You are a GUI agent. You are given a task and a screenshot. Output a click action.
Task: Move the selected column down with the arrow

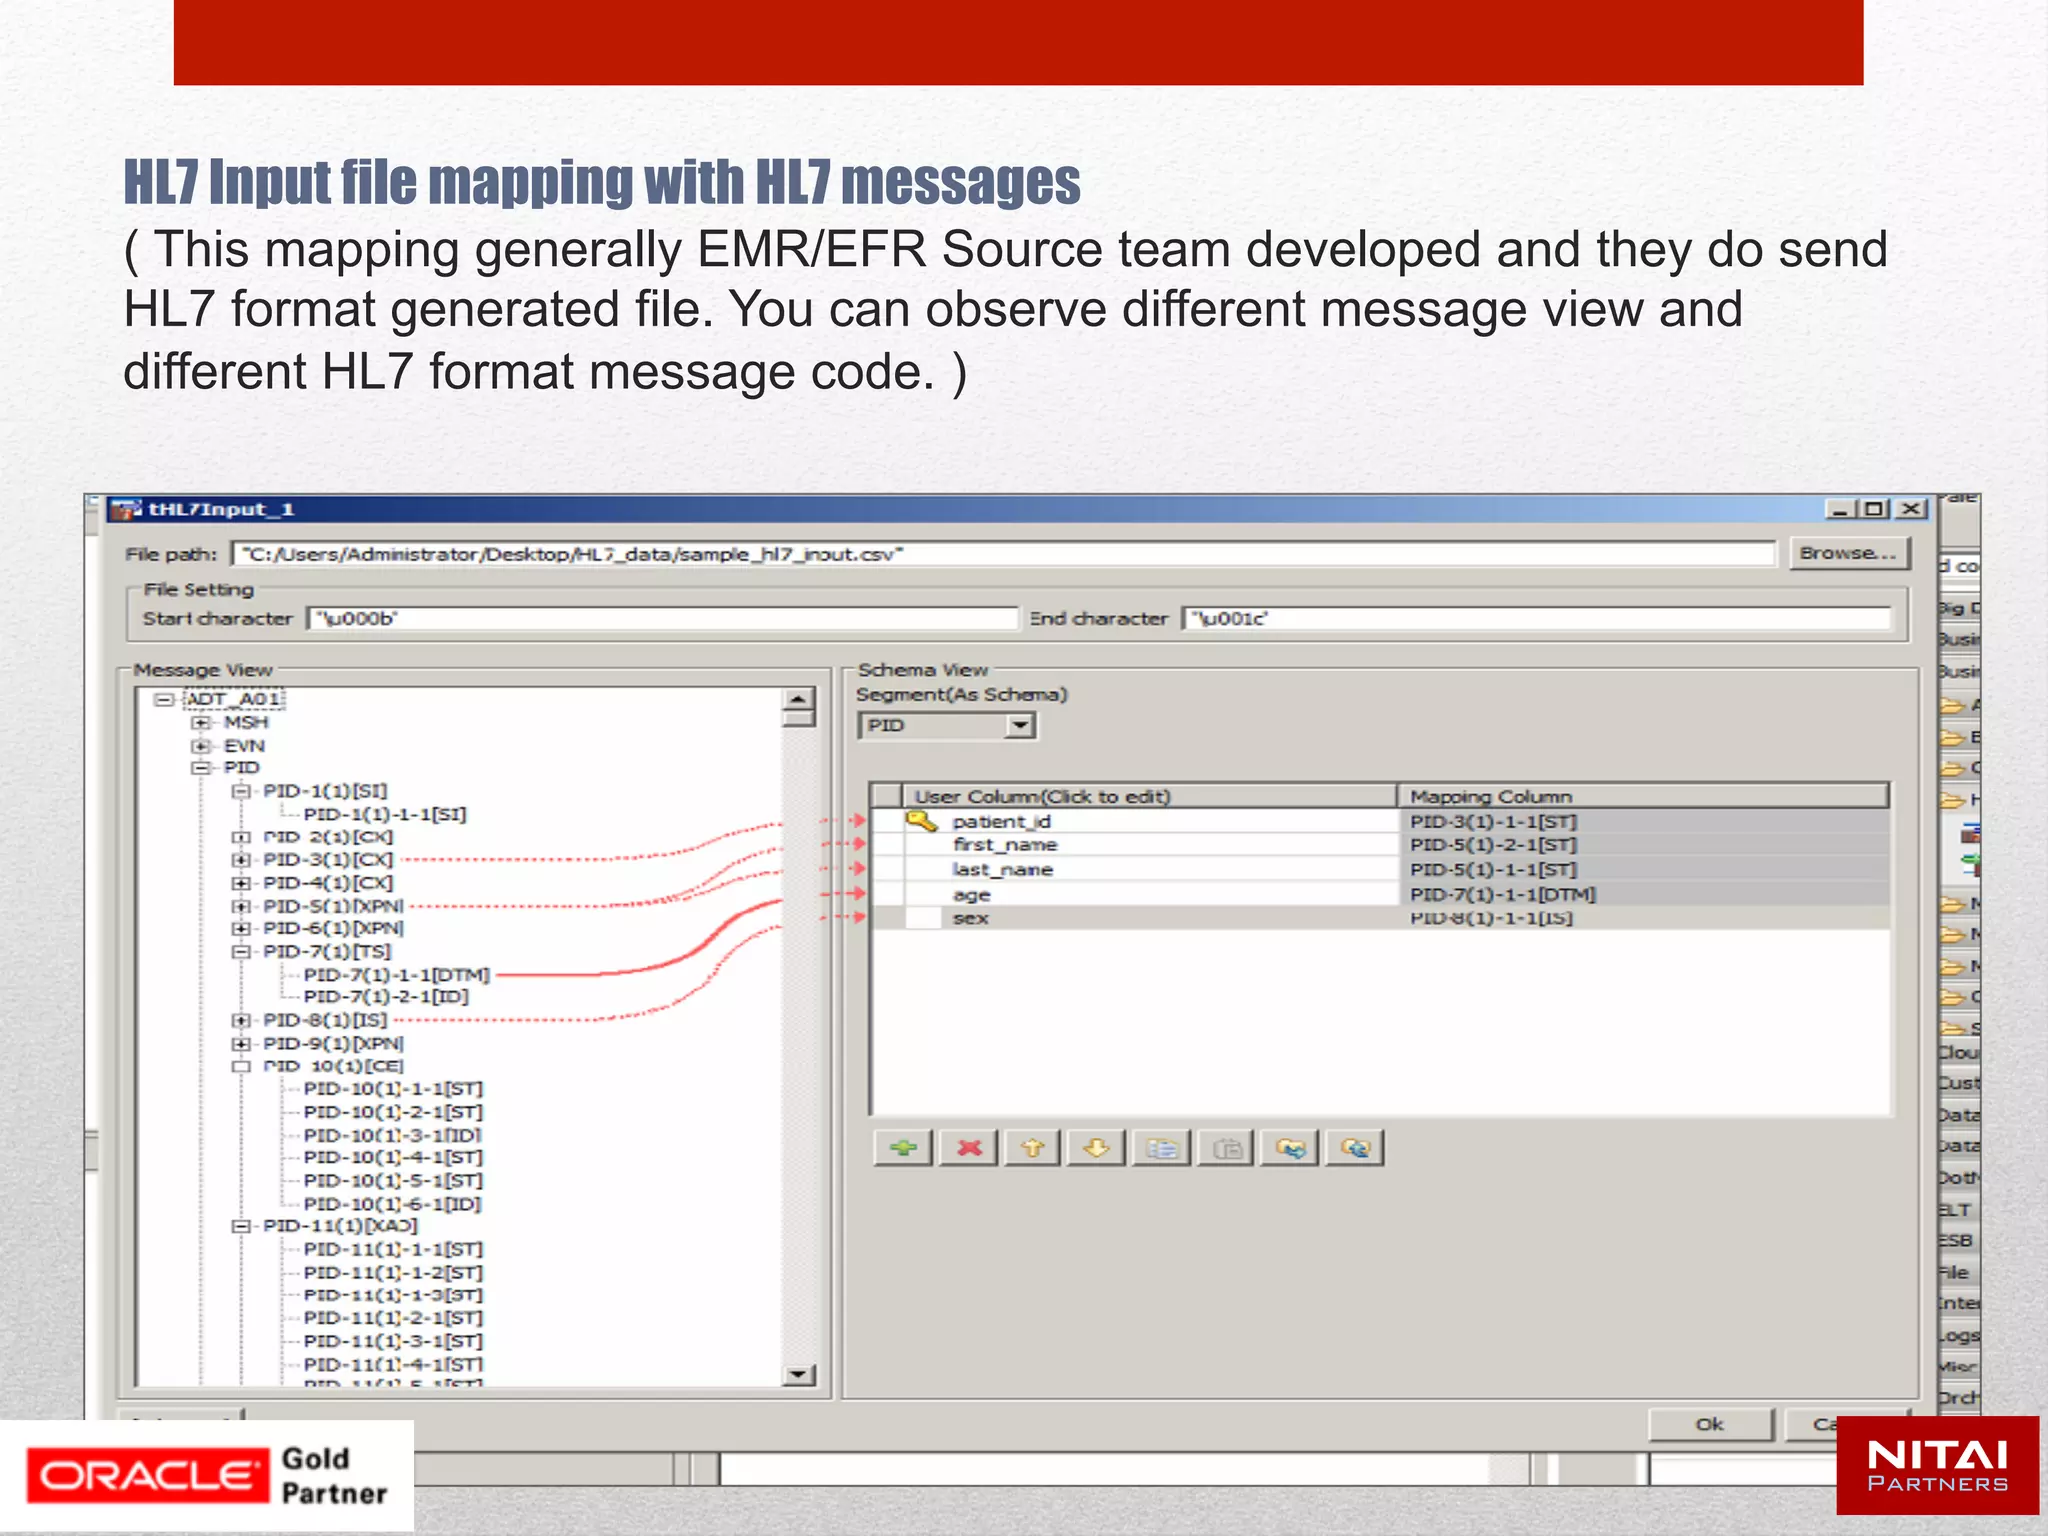[x=1096, y=1148]
